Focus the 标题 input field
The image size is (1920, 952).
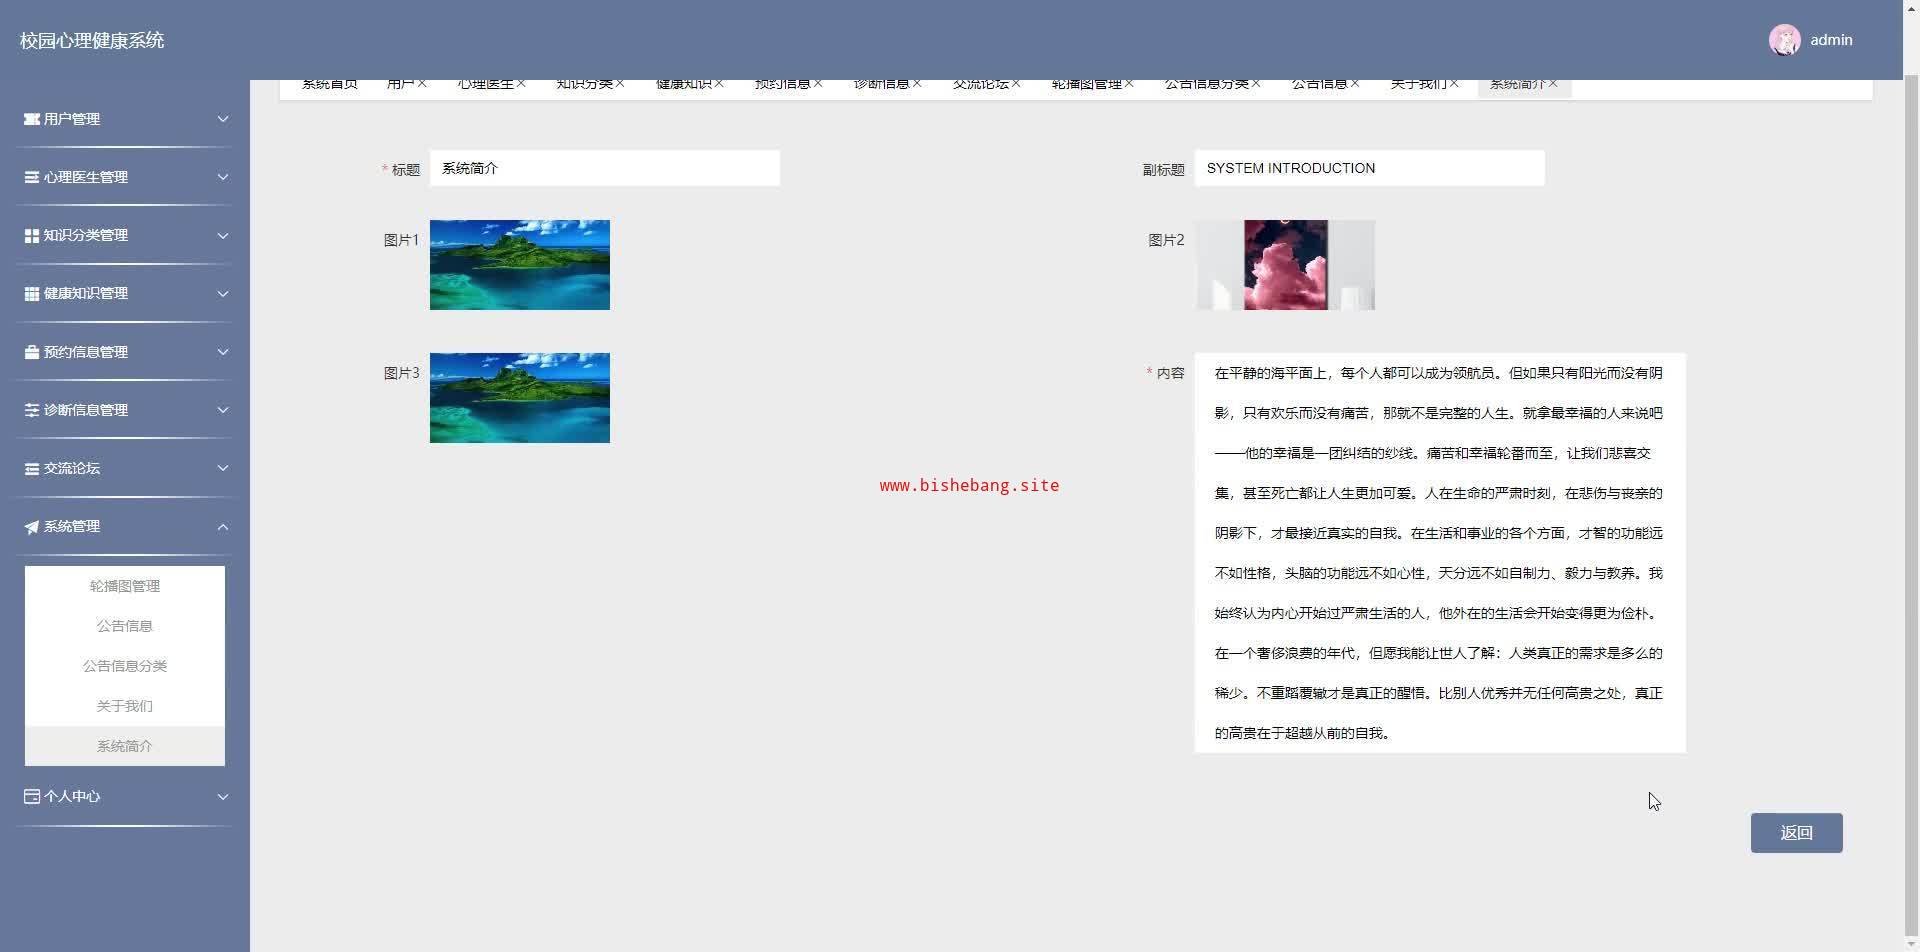pyautogui.click(x=605, y=168)
